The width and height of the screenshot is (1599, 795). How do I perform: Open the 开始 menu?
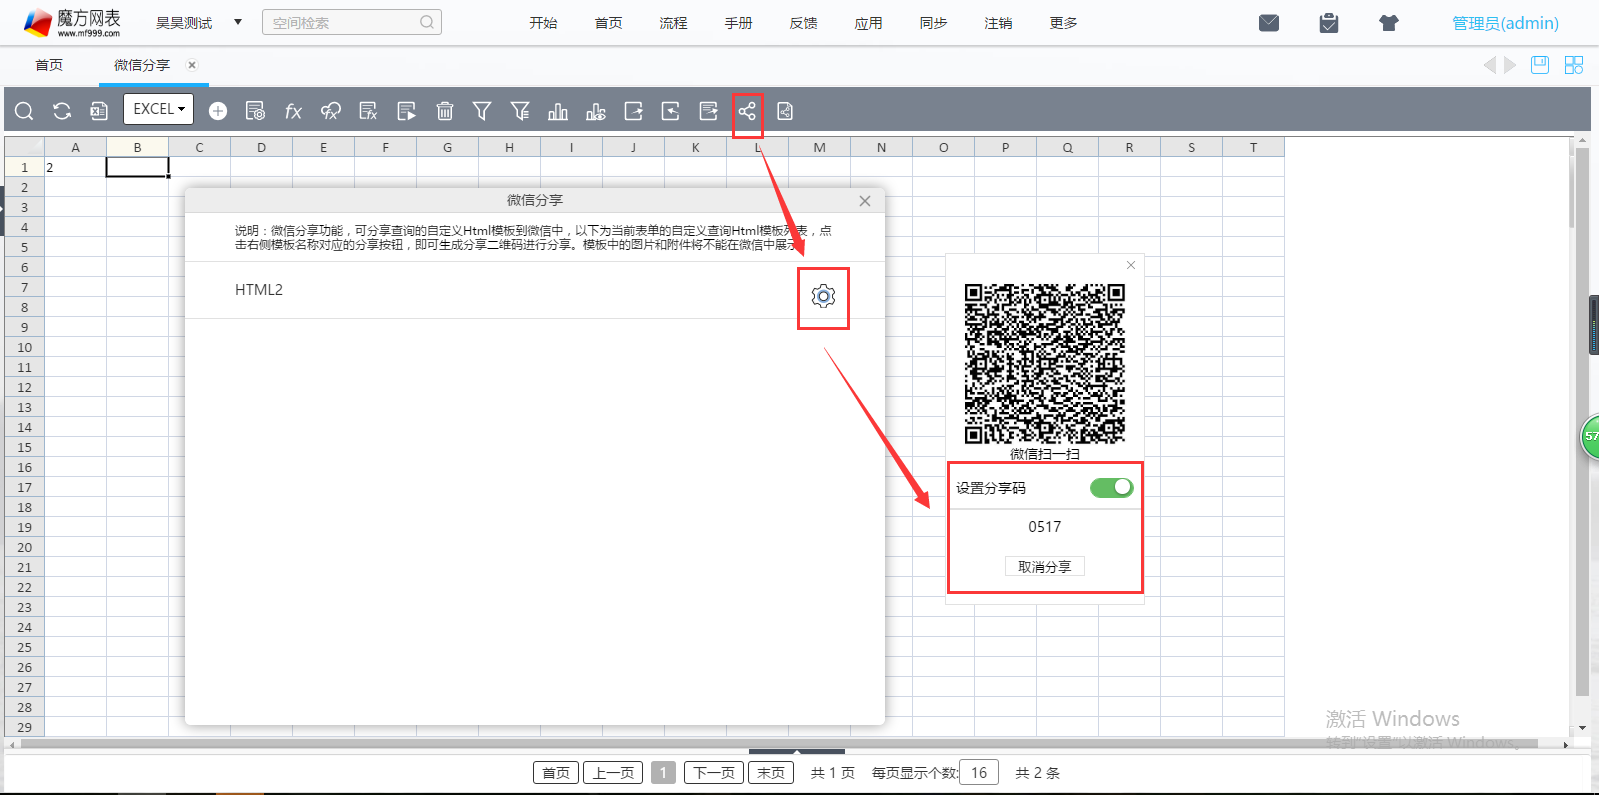(x=543, y=23)
